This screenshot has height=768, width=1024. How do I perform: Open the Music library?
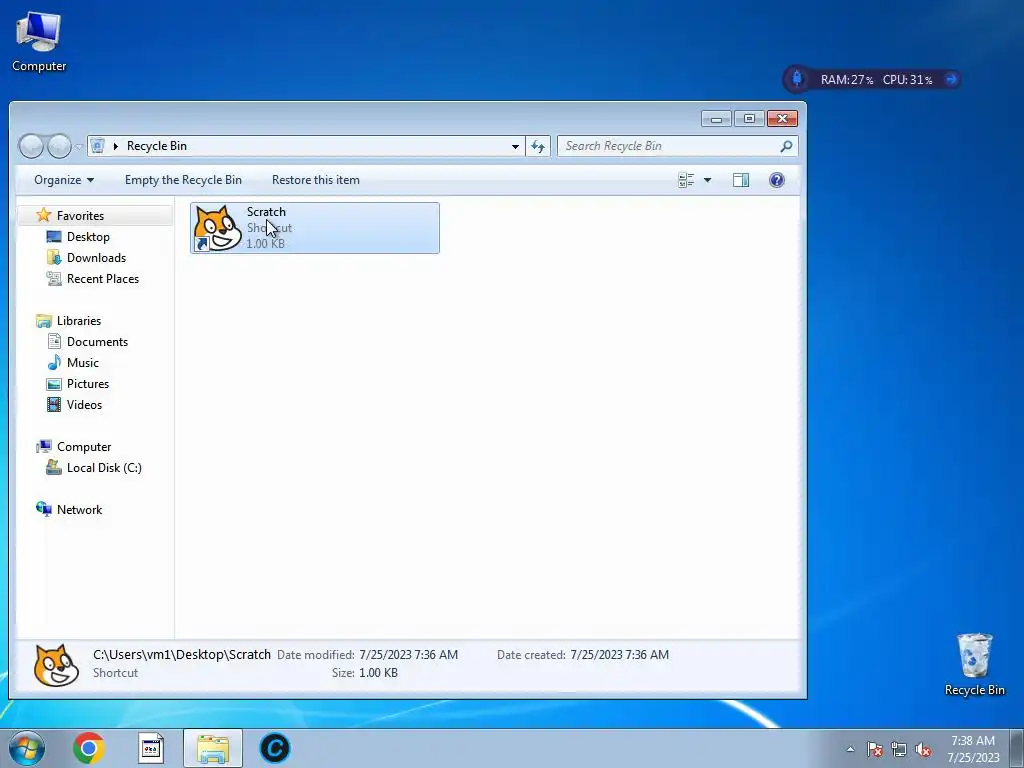pos(83,362)
